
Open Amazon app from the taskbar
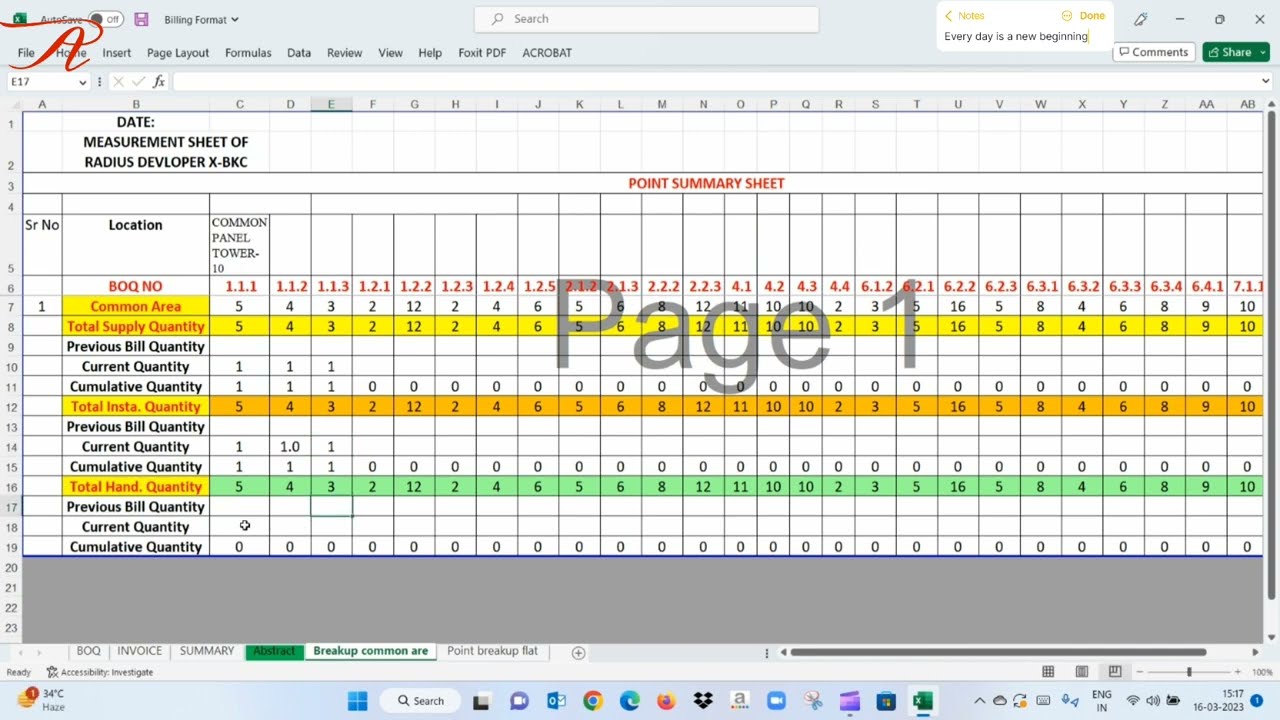click(x=739, y=701)
